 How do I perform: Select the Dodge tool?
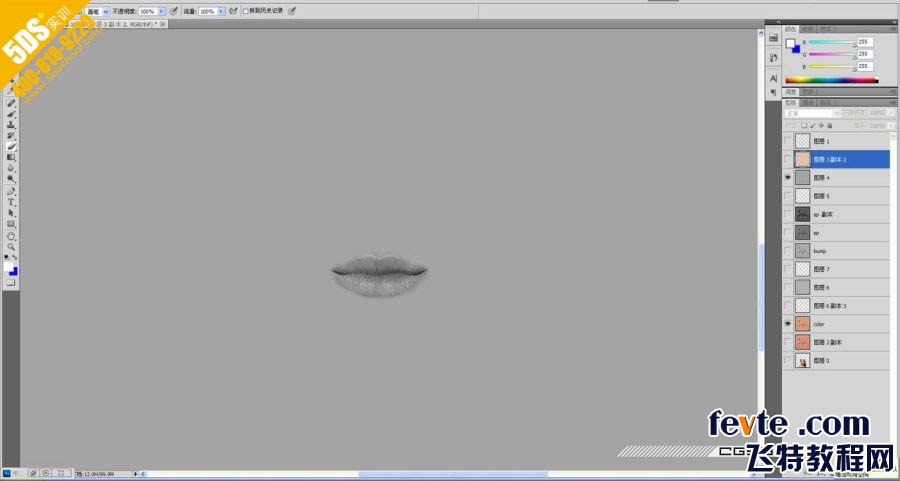coord(11,178)
